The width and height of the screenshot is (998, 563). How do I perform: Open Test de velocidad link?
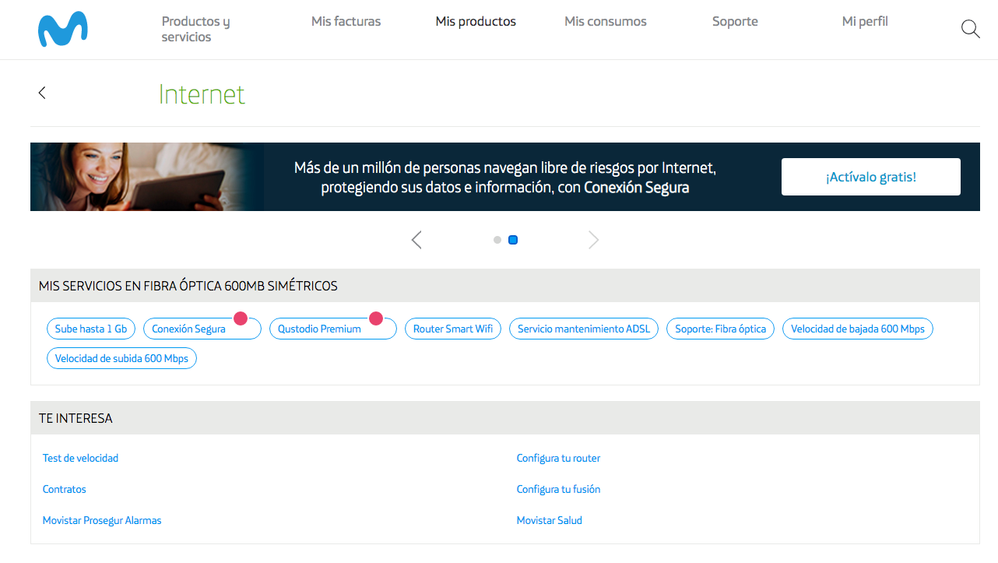(x=80, y=458)
